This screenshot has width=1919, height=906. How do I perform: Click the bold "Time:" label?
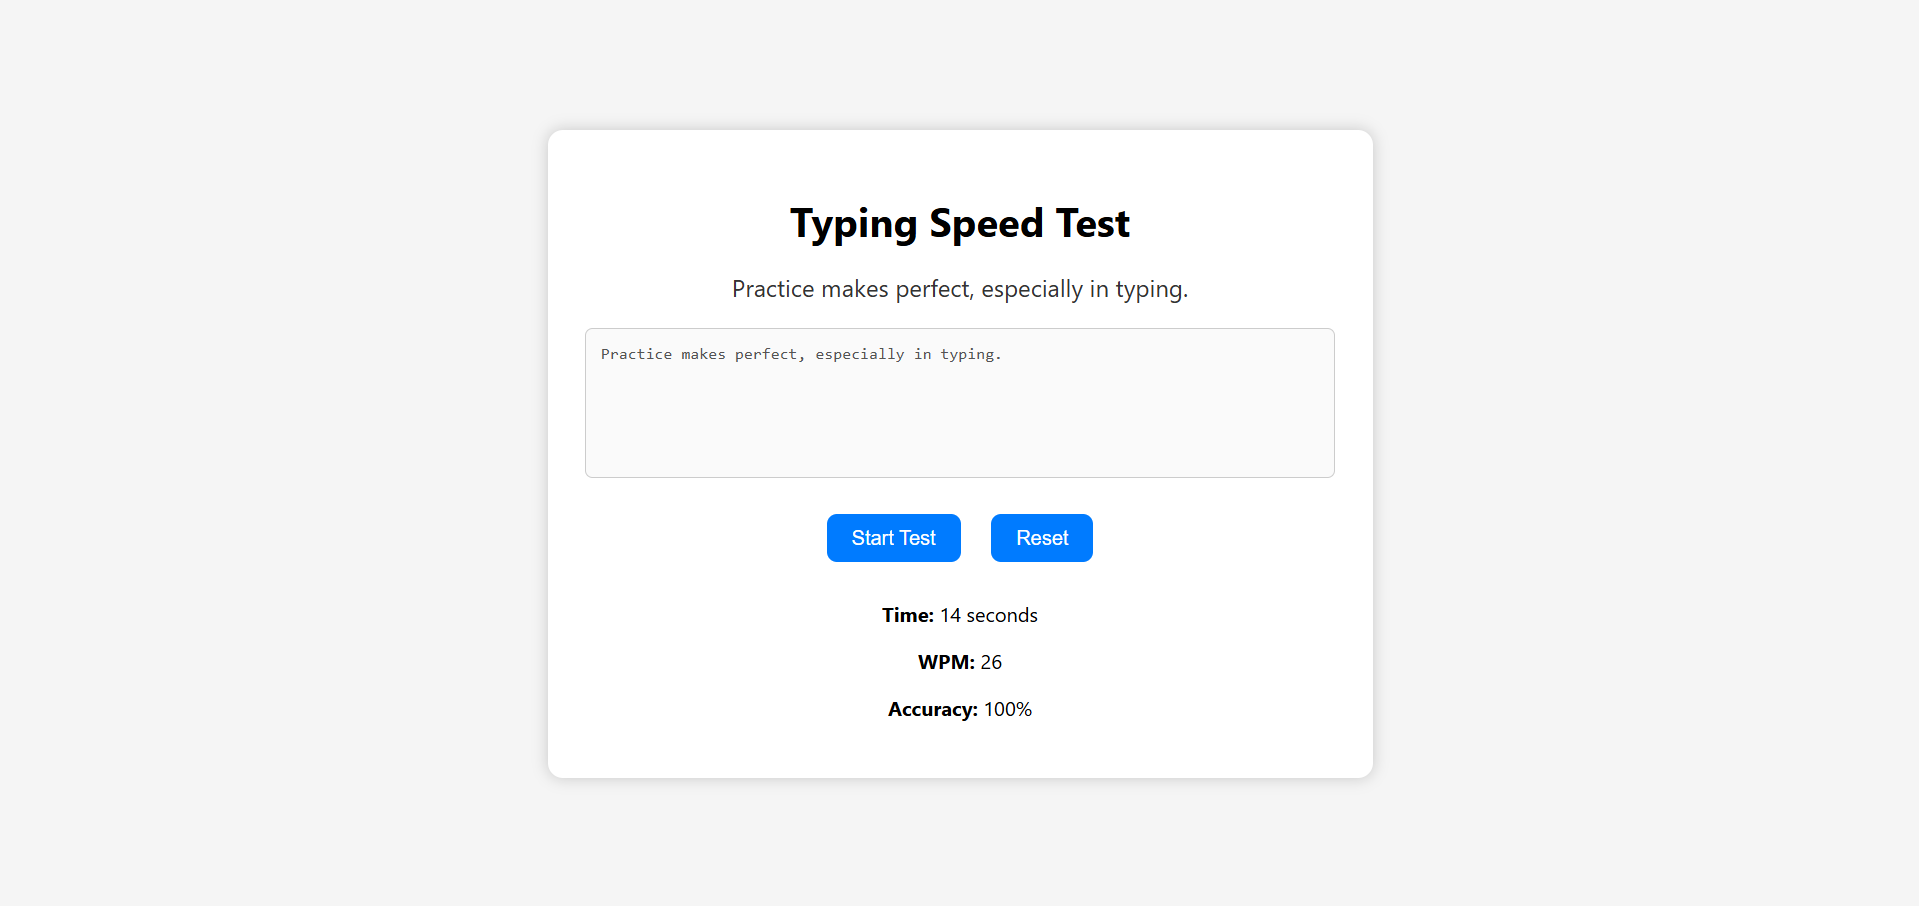click(907, 615)
